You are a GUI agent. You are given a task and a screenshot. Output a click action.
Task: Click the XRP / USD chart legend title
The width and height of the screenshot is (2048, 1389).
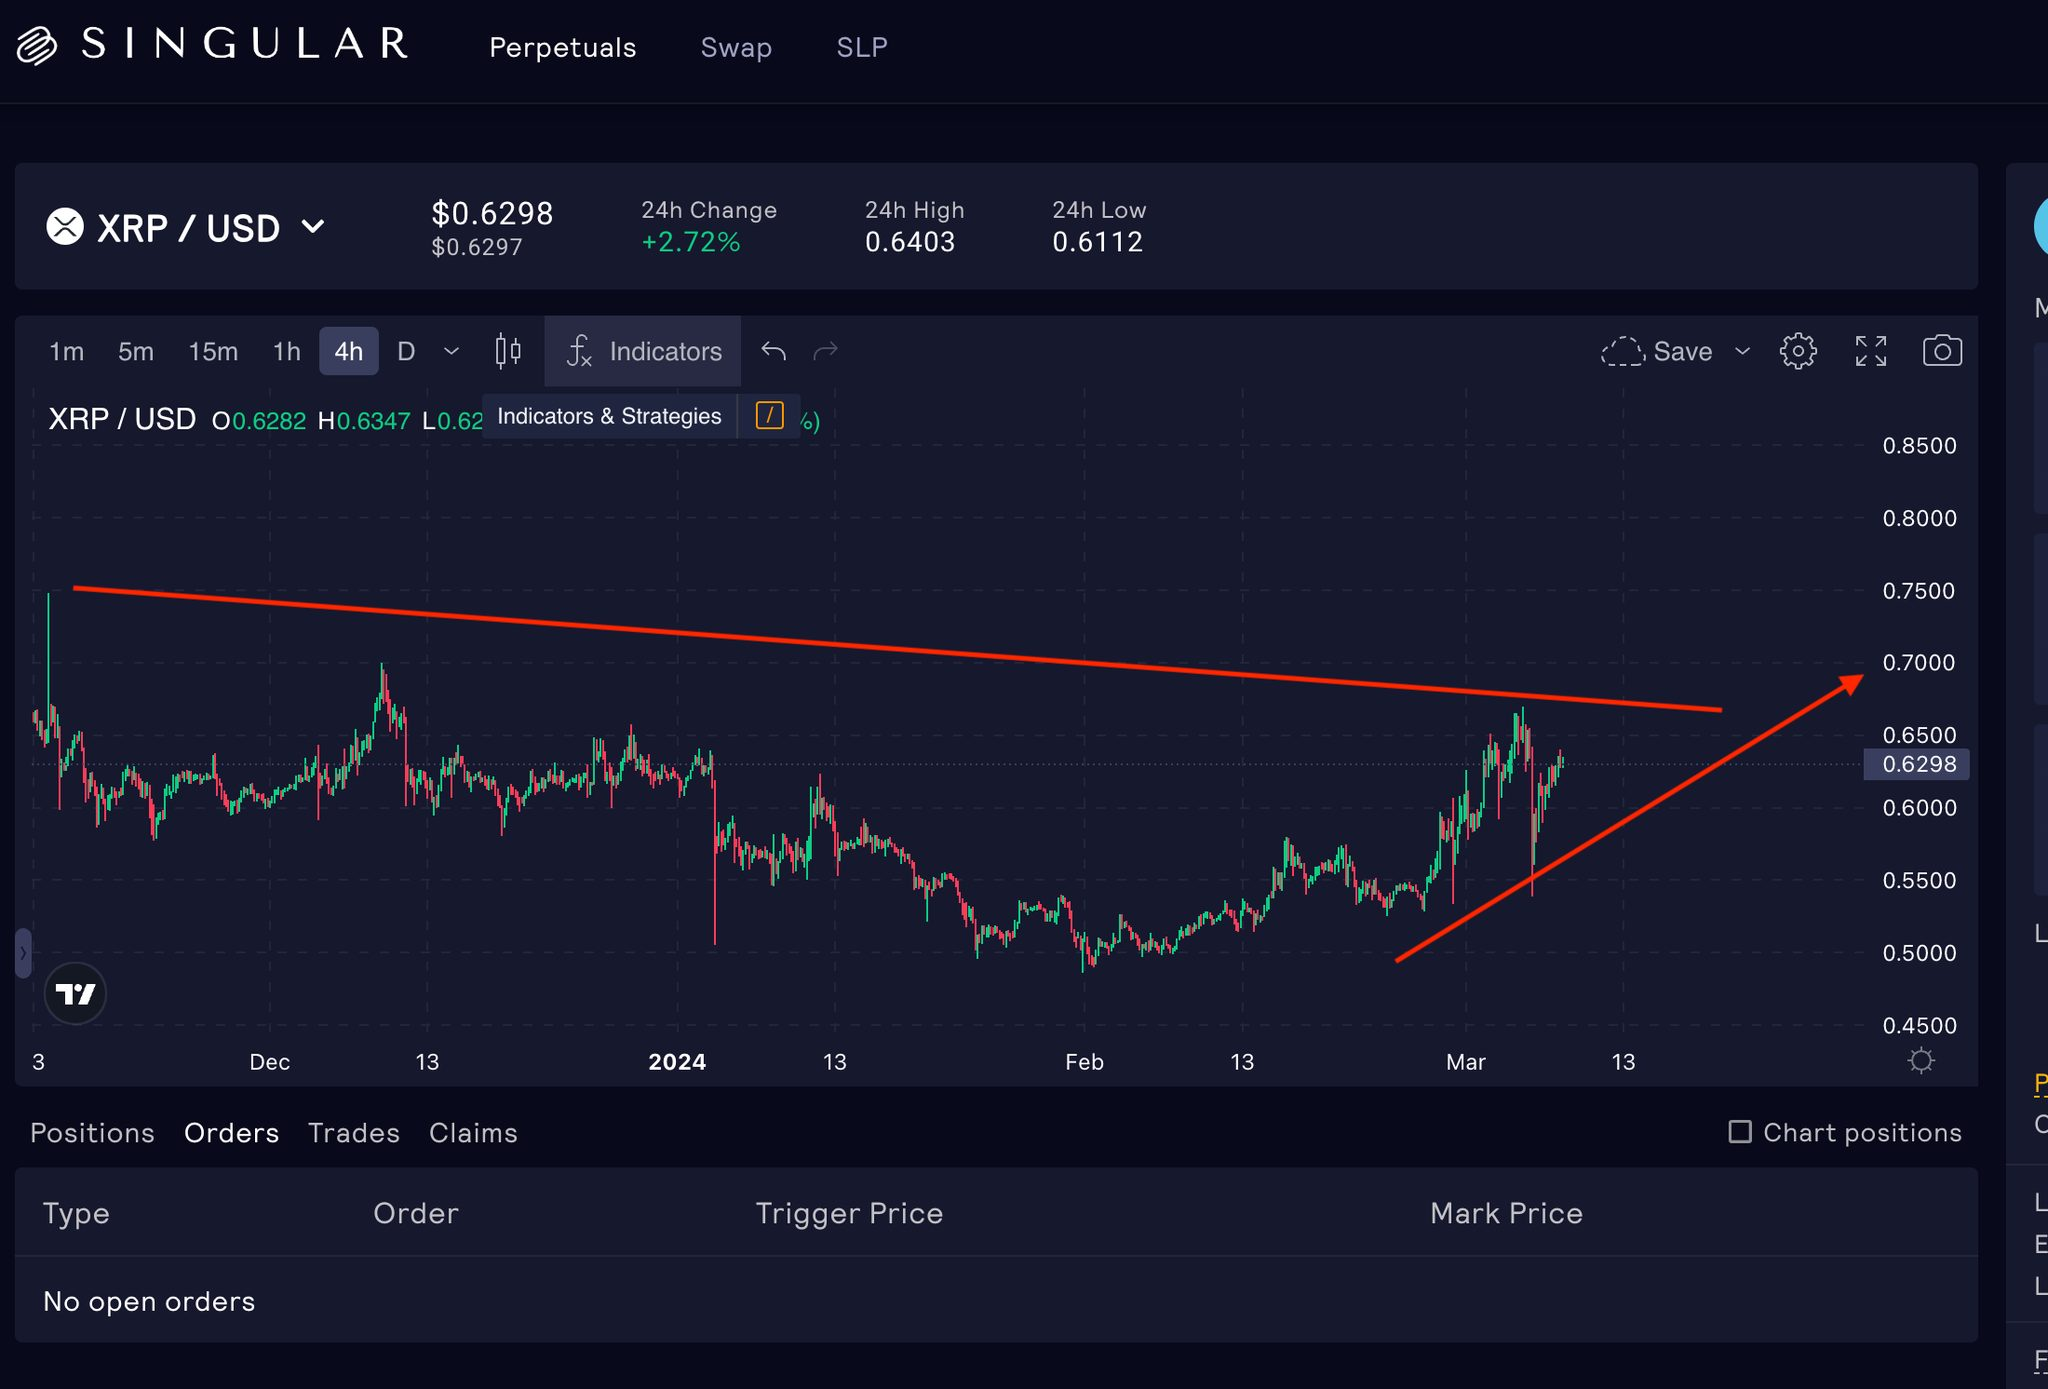click(122, 419)
